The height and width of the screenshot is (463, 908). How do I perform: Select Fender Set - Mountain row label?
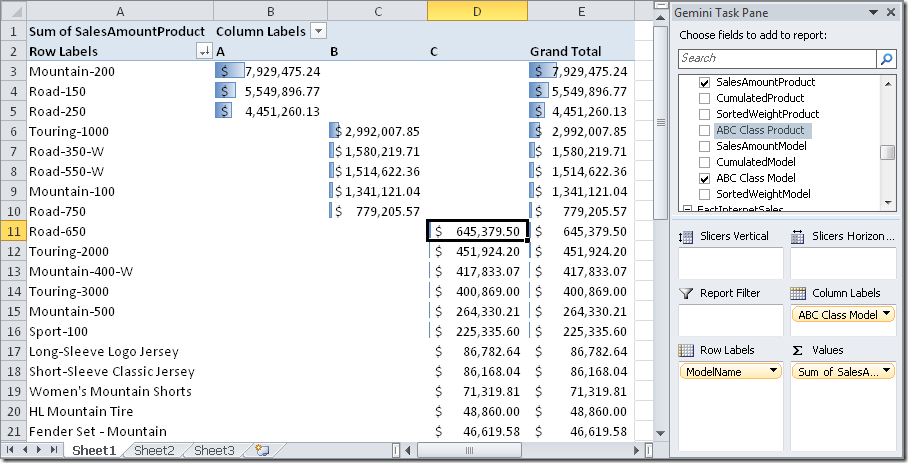pyautogui.click(x=120, y=431)
